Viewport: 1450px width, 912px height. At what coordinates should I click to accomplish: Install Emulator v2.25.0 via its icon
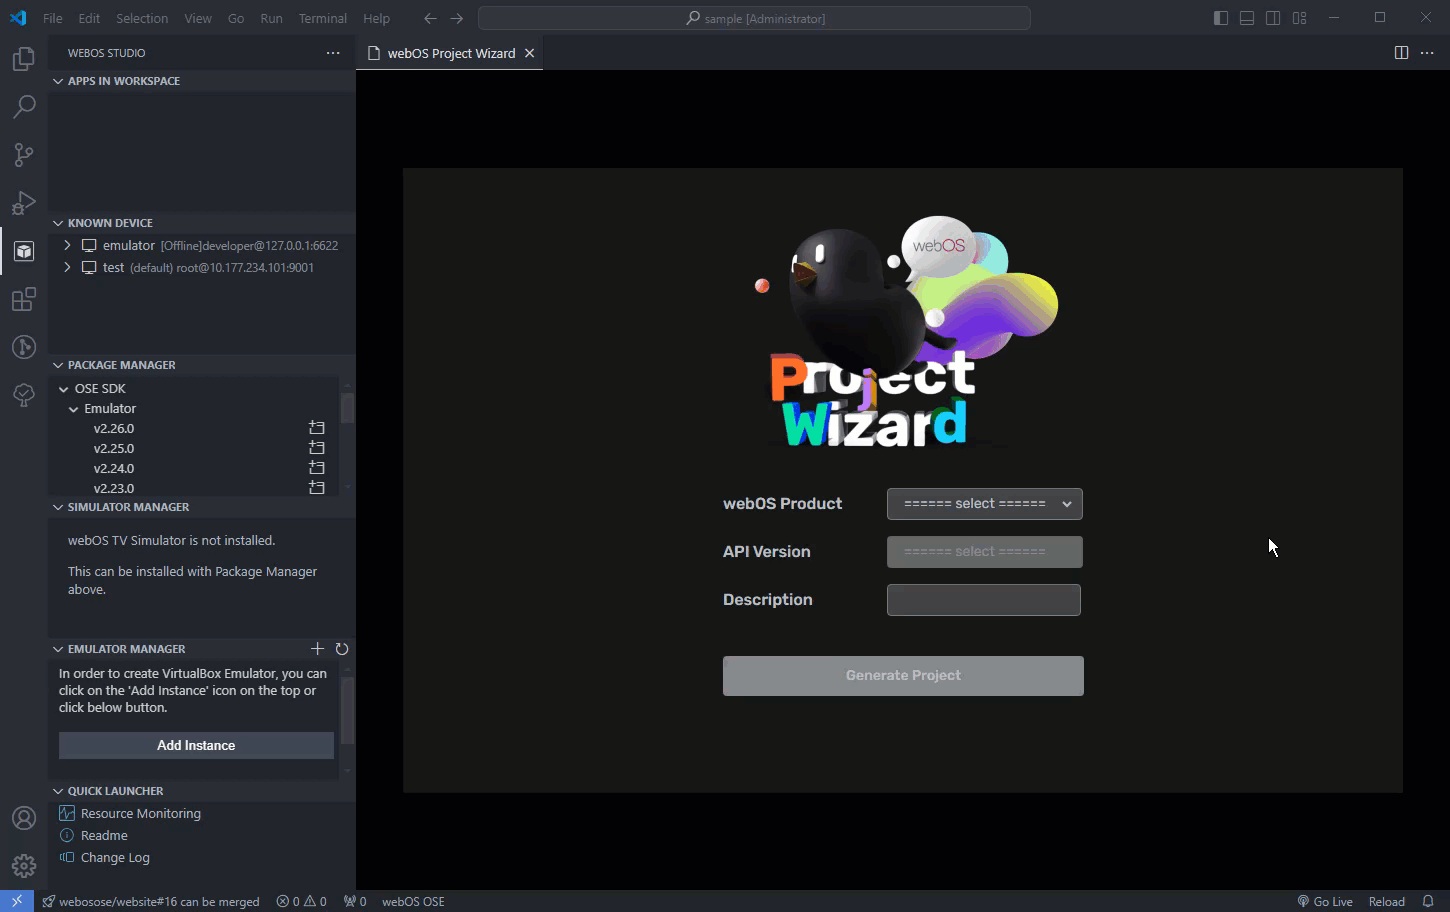(x=317, y=448)
